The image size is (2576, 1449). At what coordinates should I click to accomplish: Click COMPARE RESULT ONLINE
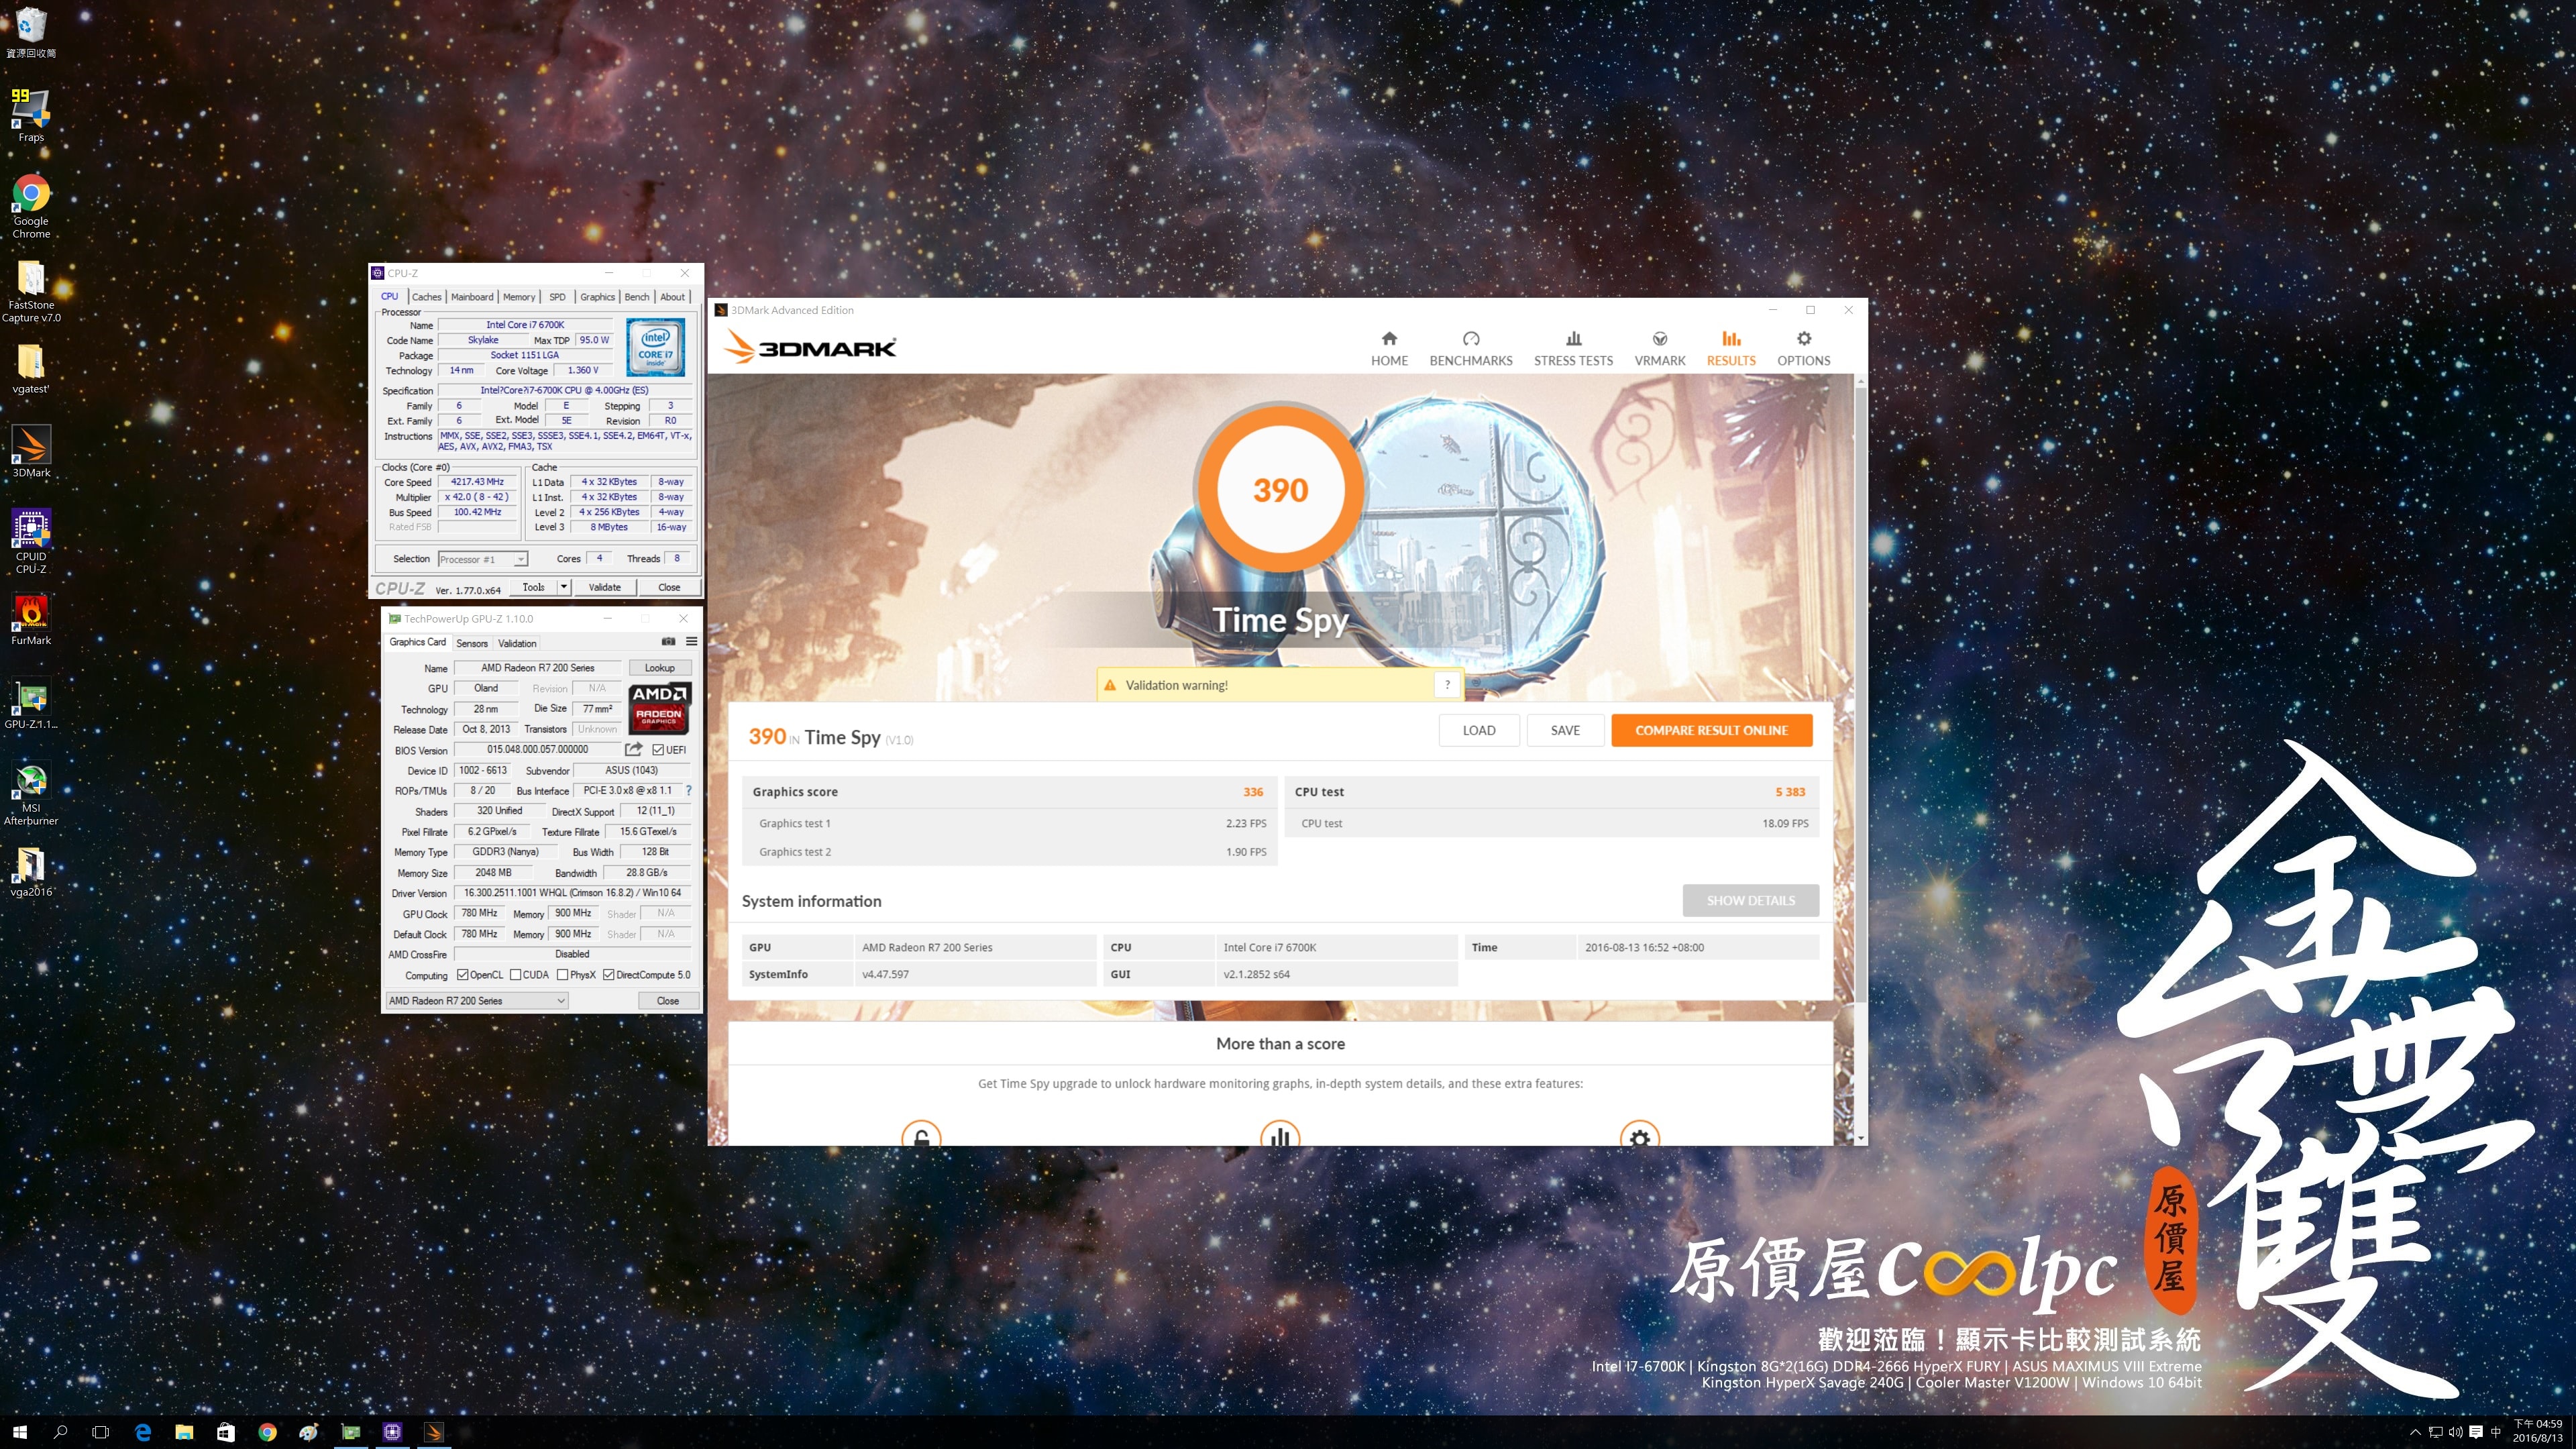tap(1711, 730)
